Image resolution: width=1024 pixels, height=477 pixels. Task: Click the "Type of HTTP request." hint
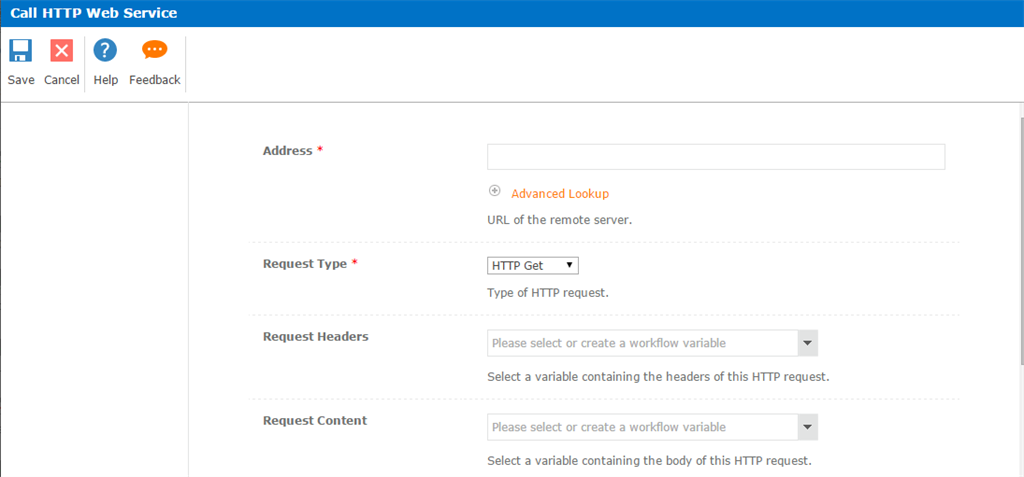[548, 293]
